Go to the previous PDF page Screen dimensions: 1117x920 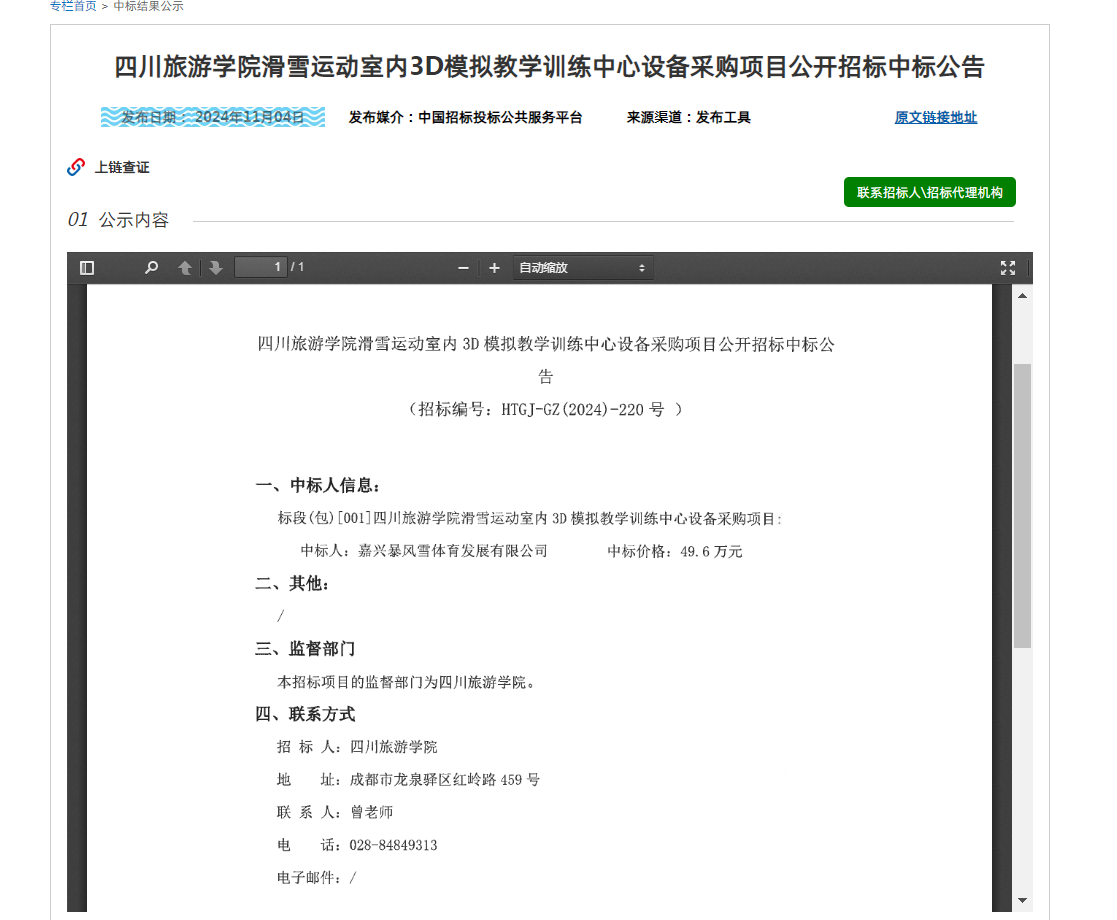pos(185,268)
